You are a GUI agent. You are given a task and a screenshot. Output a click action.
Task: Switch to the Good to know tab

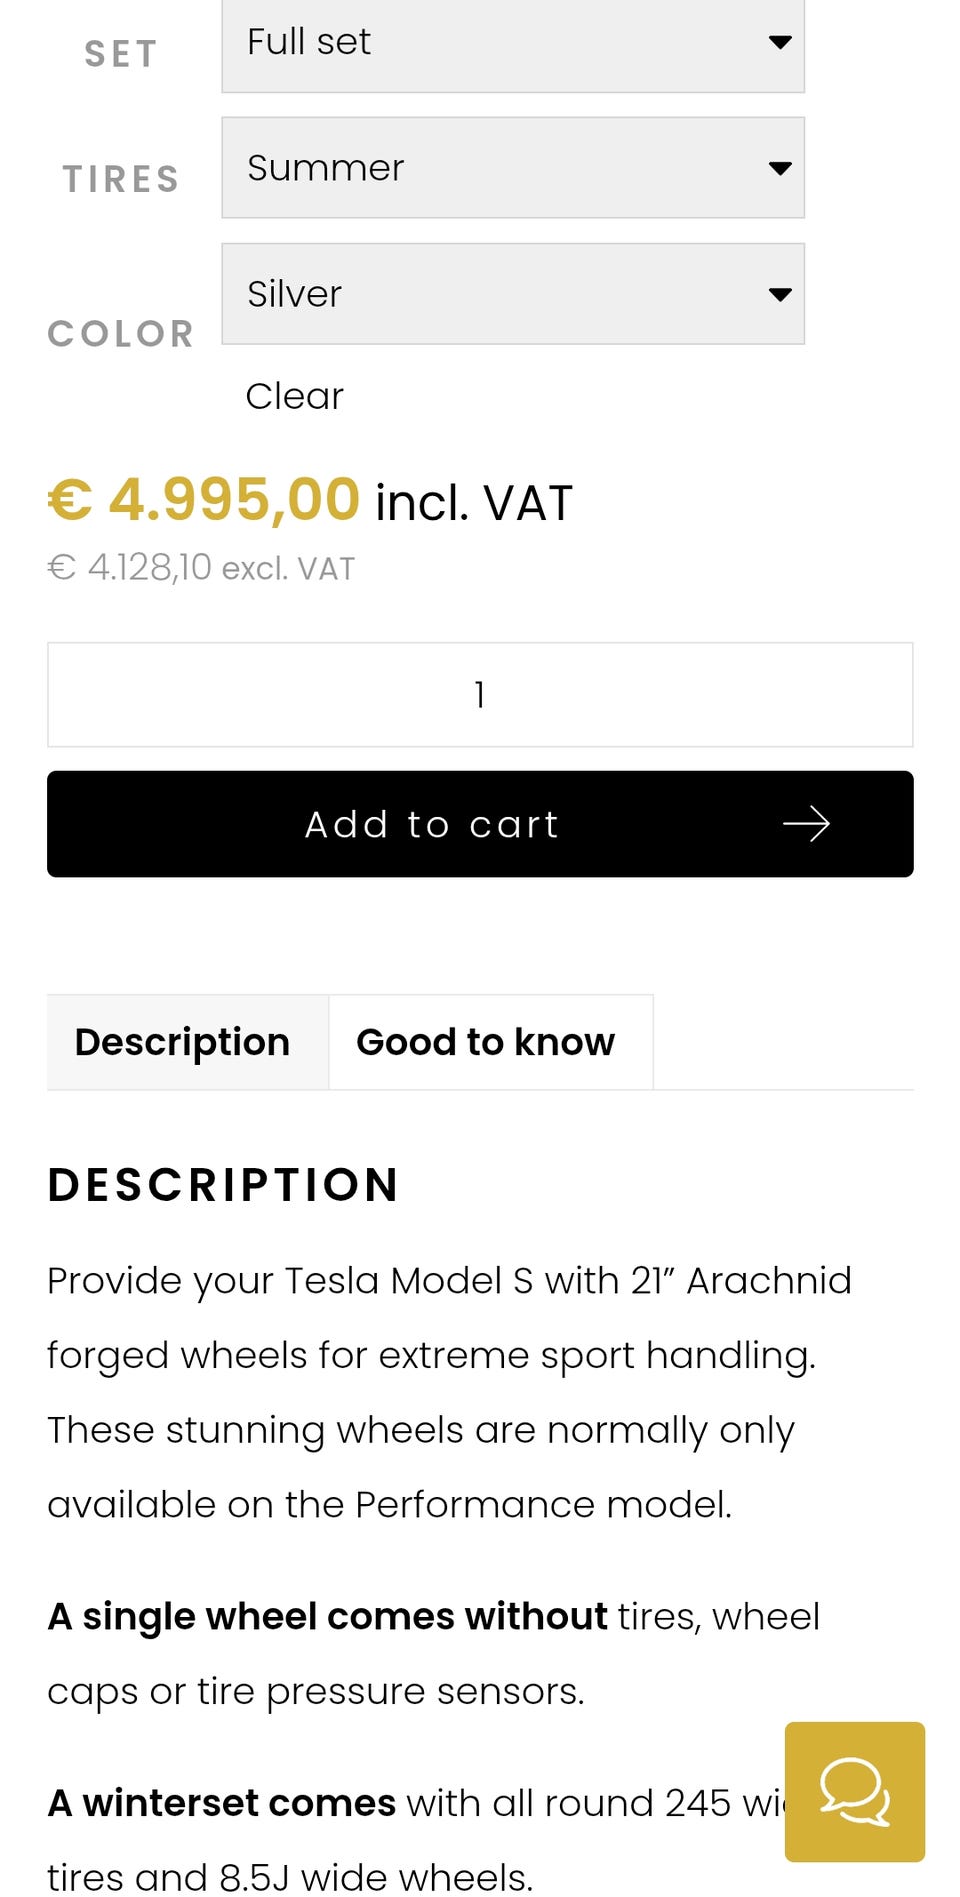(486, 1042)
